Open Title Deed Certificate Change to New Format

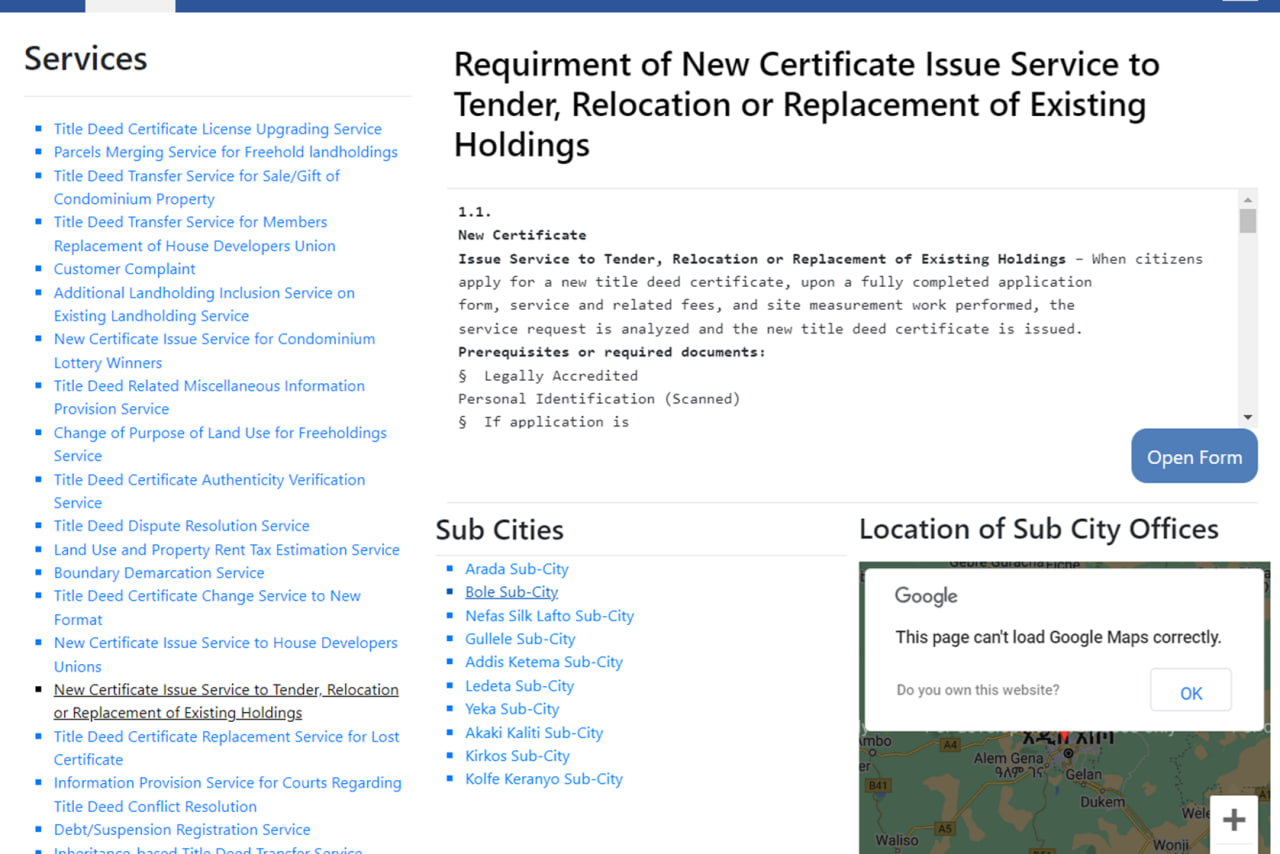click(x=207, y=607)
